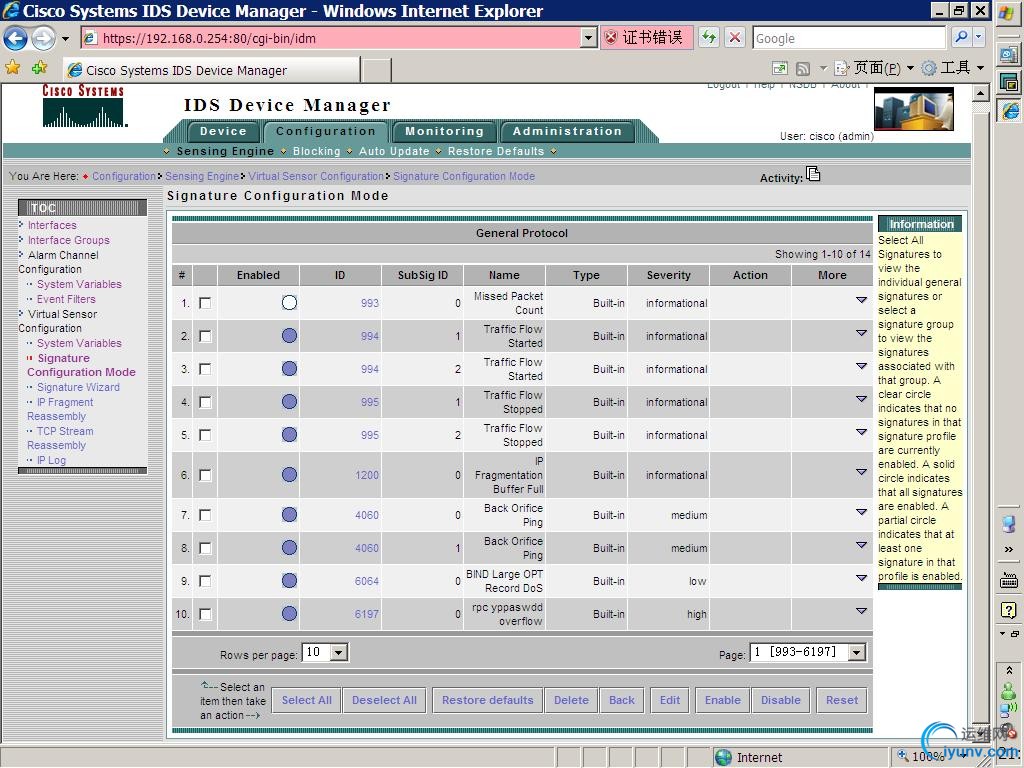Click the Refresh page icon
This screenshot has height=768, width=1024.
pyautogui.click(x=709, y=37)
